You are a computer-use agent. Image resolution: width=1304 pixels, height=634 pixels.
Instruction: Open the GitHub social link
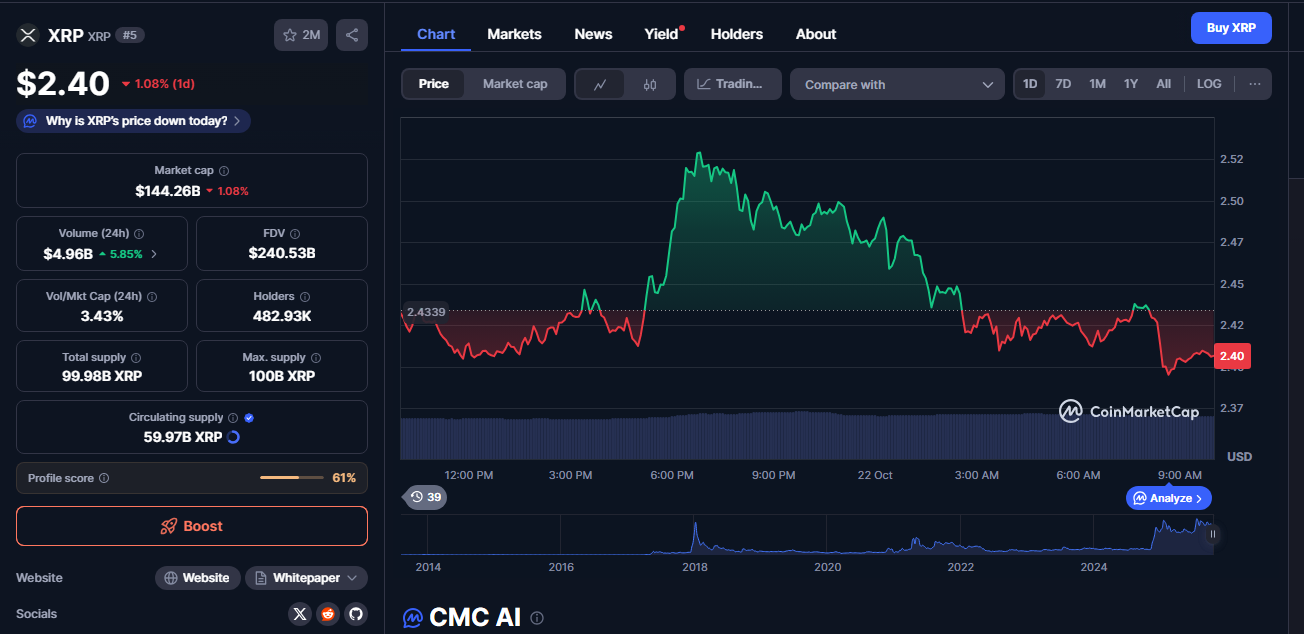[356, 614]
